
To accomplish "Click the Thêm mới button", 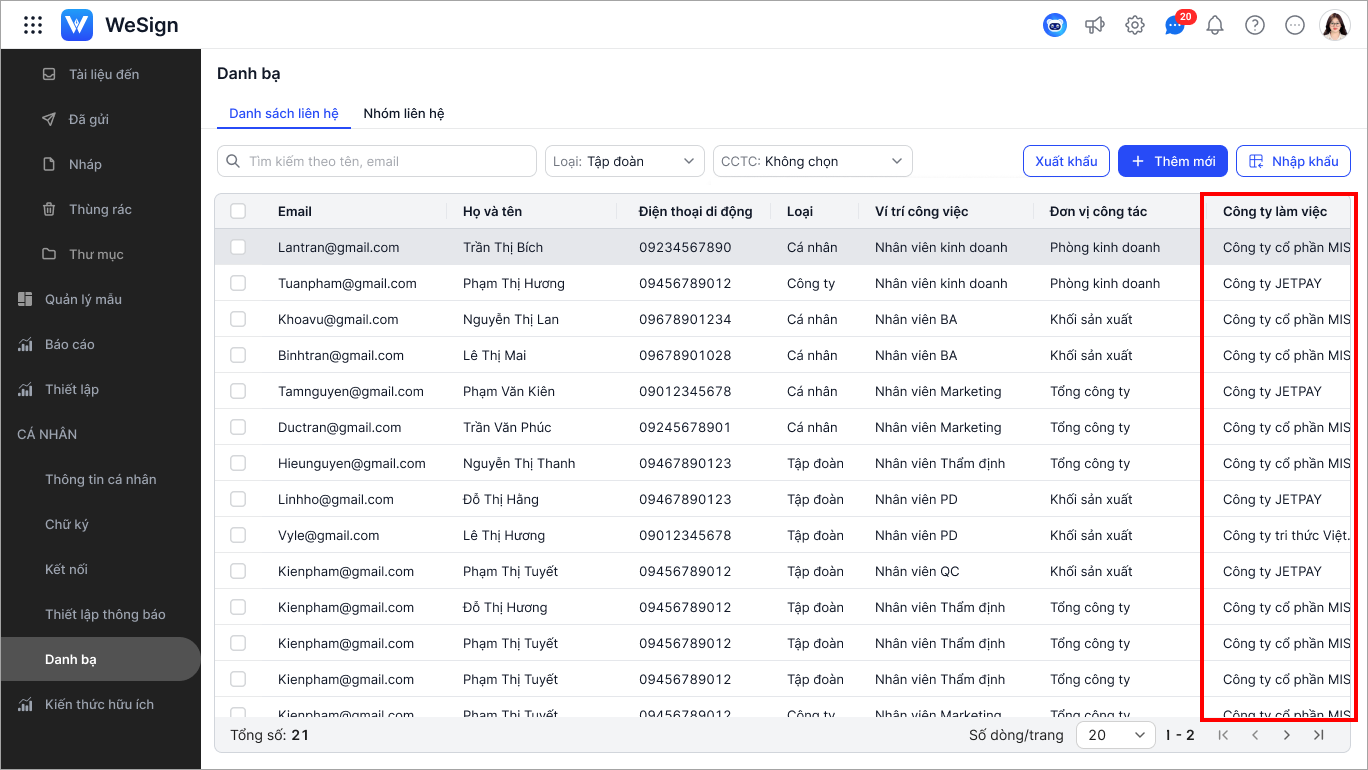I will 1172,161.
